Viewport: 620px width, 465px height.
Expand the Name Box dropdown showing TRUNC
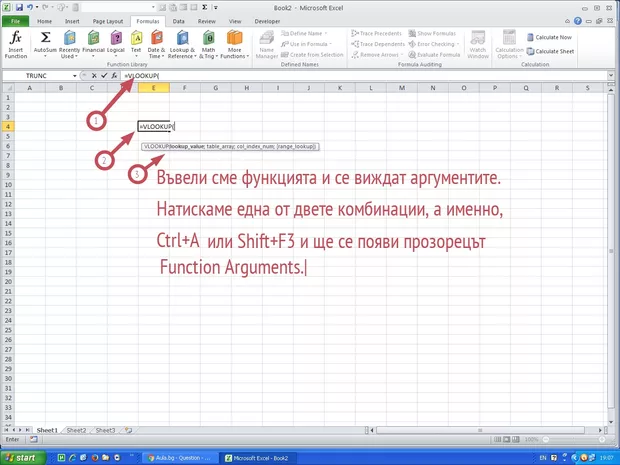74,76
